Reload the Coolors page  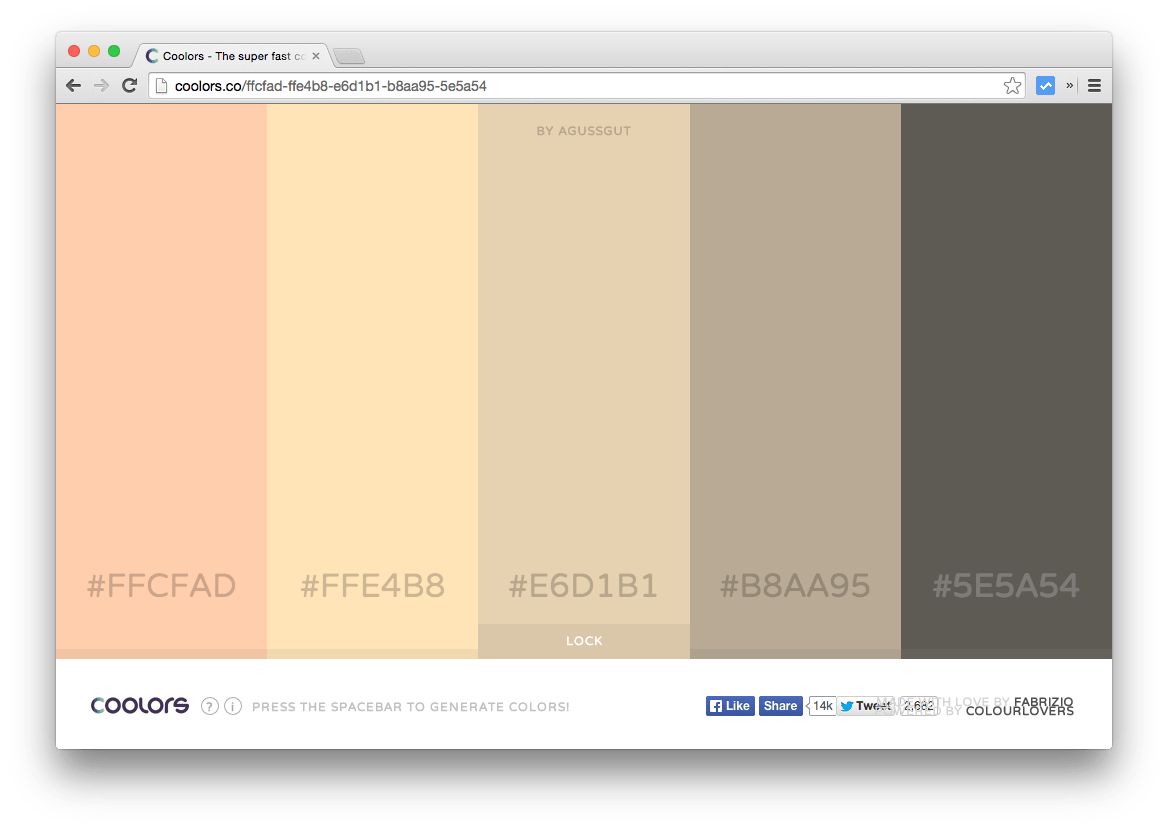[129, 86]
